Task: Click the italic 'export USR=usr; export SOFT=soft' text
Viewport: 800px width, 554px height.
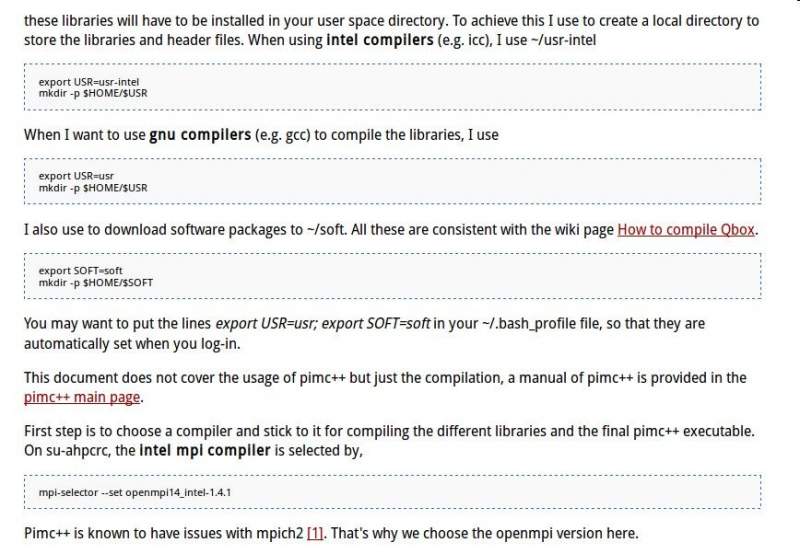Action: pyautogui.click(x=323, y=324)
